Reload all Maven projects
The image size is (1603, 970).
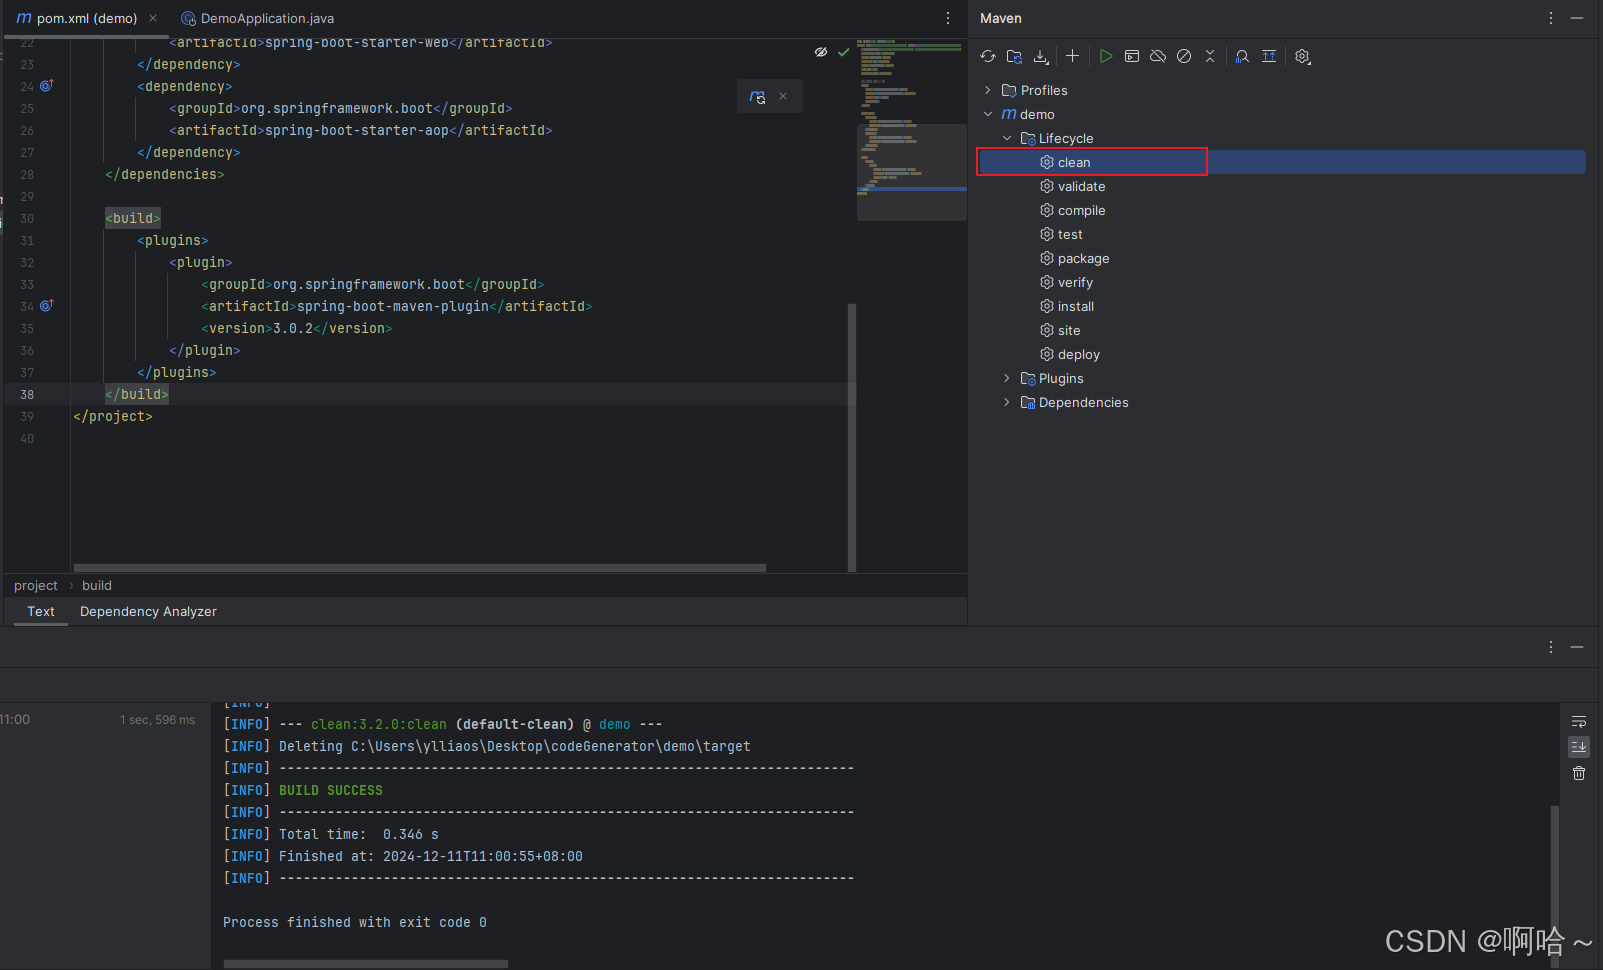tap(987, 56)
